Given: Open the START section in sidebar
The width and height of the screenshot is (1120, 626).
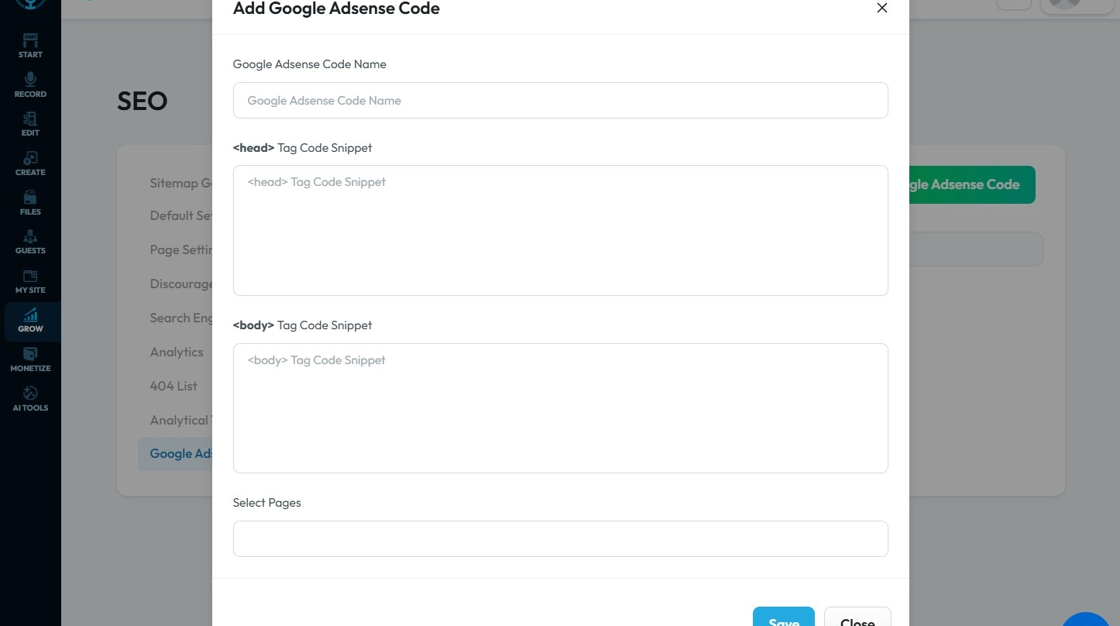Looking at the screenshot, I should [30, 45].
